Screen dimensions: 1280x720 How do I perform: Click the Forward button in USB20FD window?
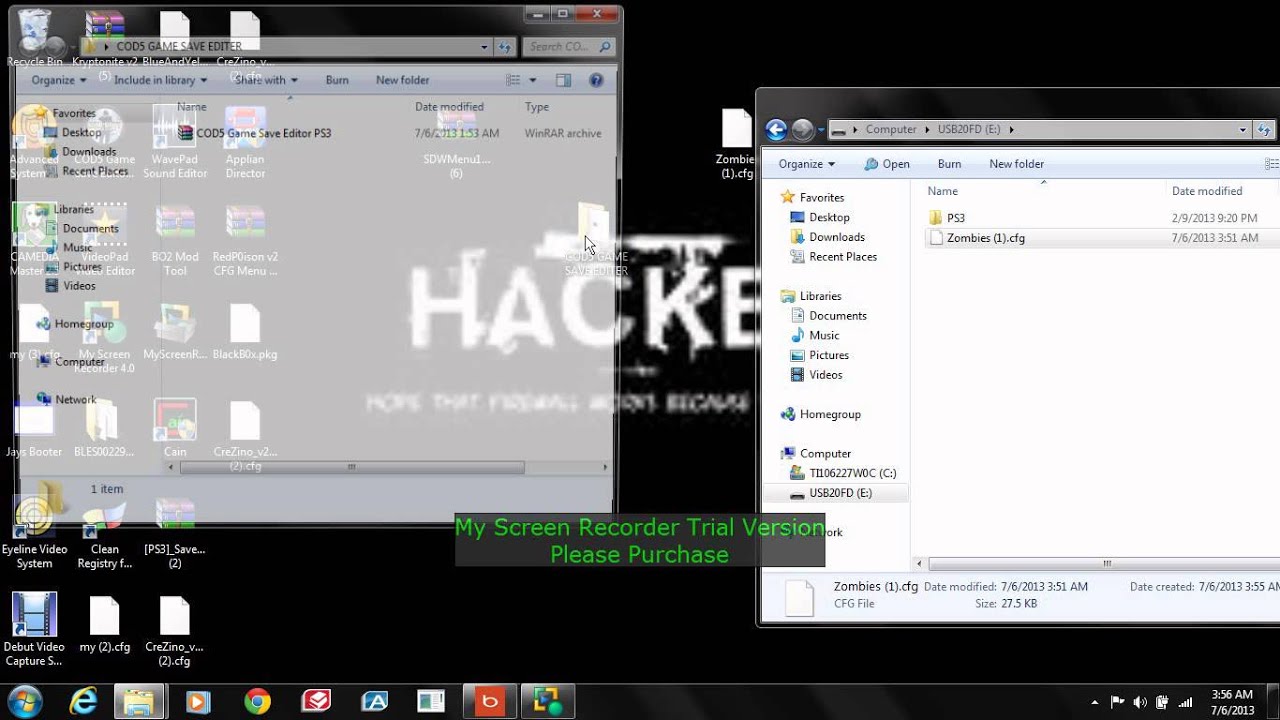pyautogui.click(x=802, y=129)
